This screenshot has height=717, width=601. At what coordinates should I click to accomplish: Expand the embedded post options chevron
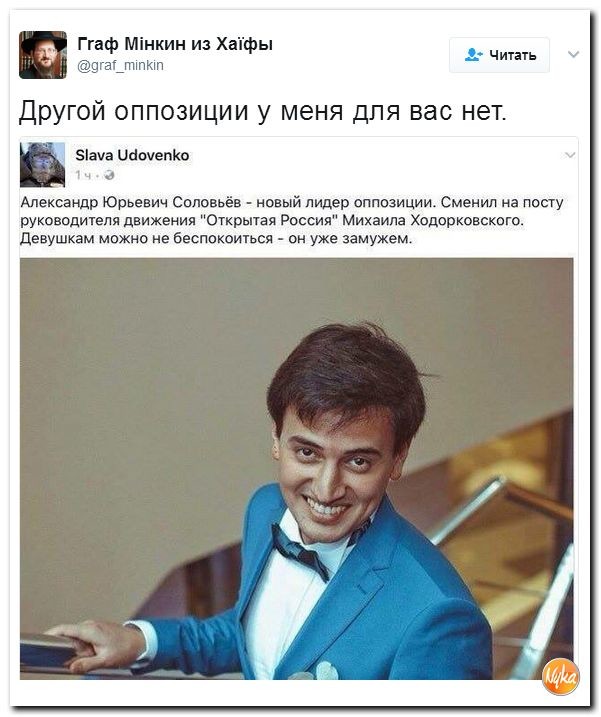570,155
